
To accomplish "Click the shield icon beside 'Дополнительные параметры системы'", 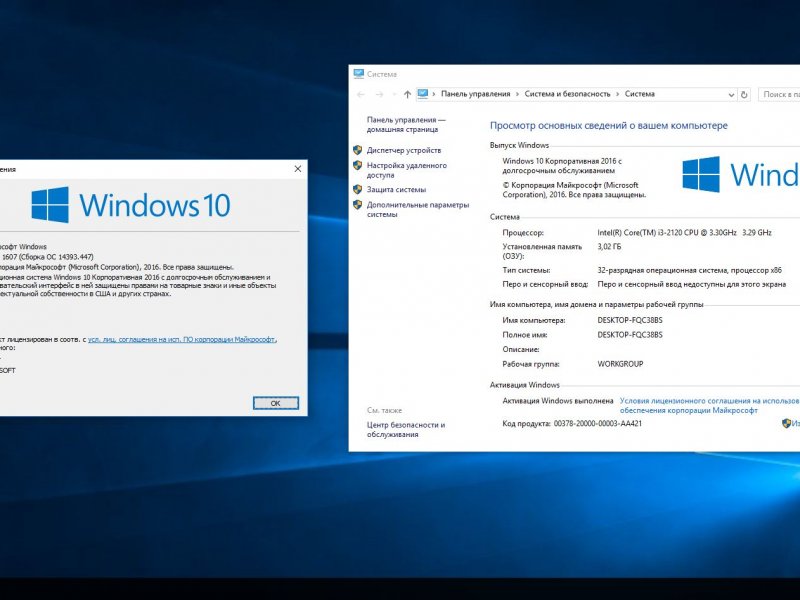I will tap(358, 205).
